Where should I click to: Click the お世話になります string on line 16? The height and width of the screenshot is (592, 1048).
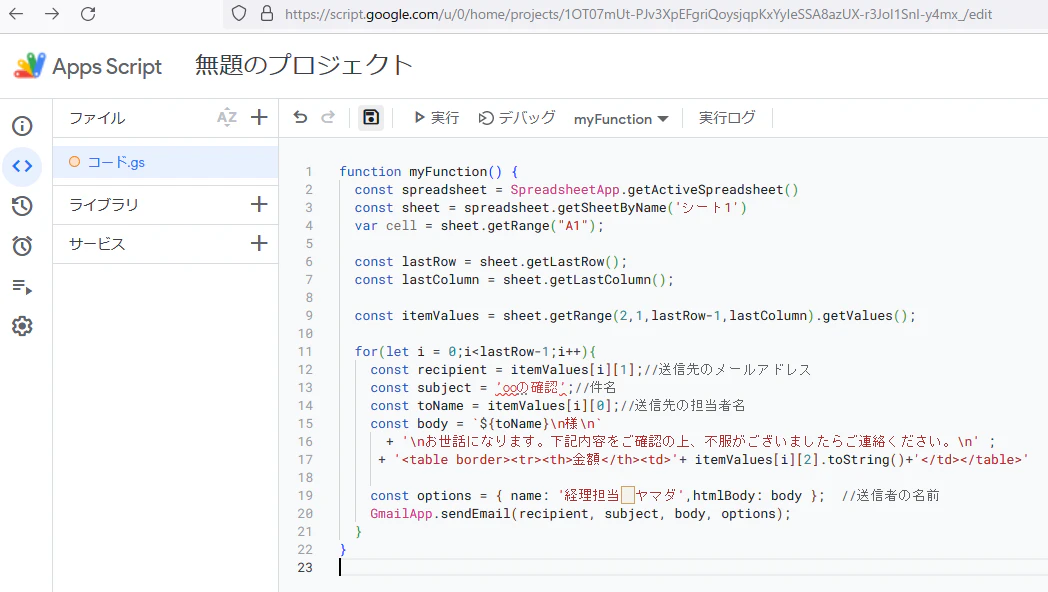[x=690, y=442]
